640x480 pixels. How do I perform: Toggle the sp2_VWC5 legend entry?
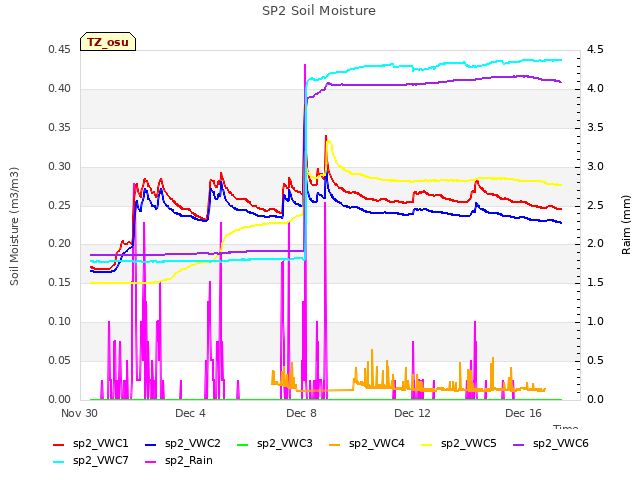coord(459,444)
